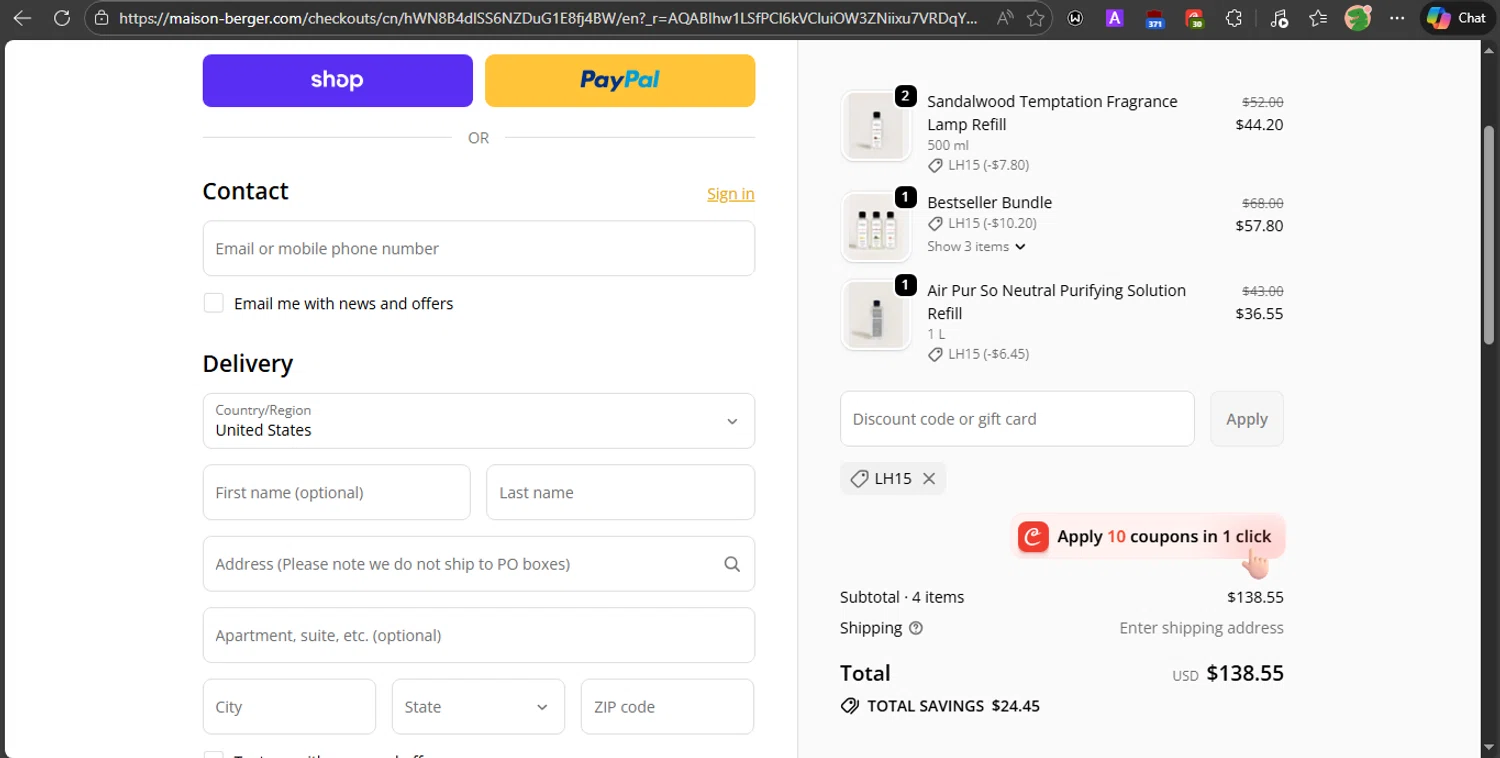Click the $57.80 discounted price
This screenshot has height=758, width=1500.
[x=1259, y=226]
